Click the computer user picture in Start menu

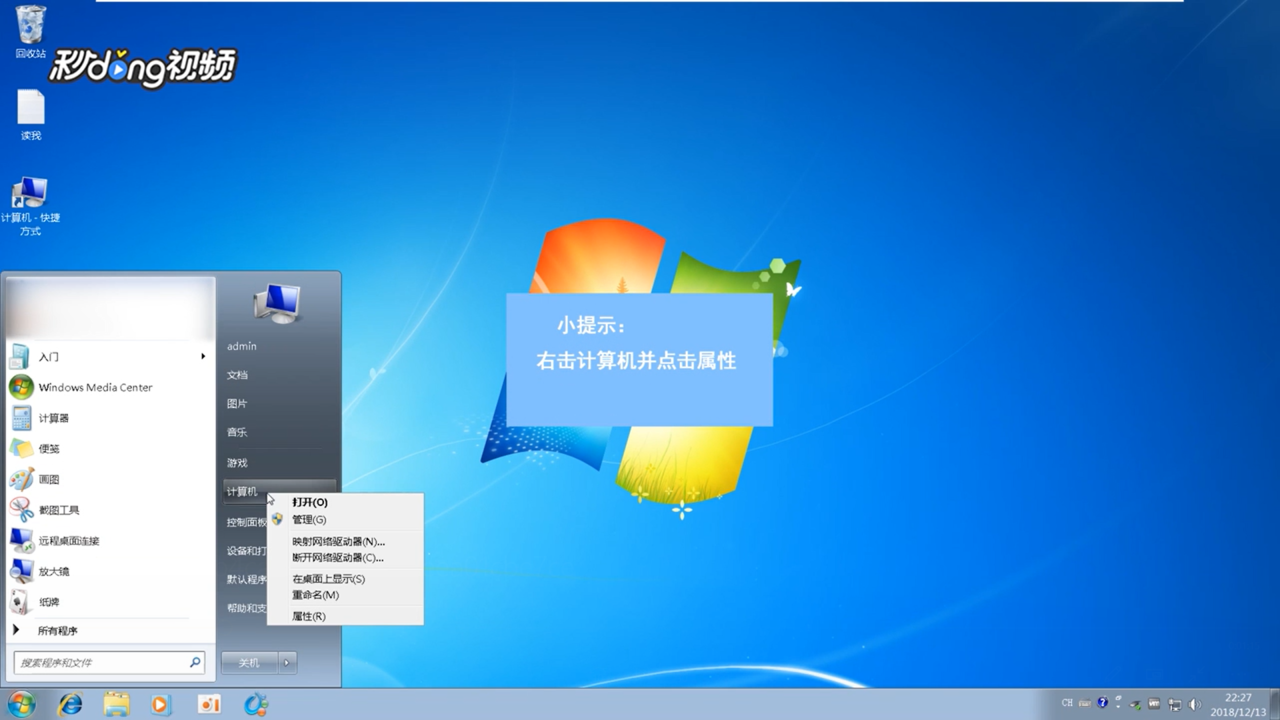(278, 302)
